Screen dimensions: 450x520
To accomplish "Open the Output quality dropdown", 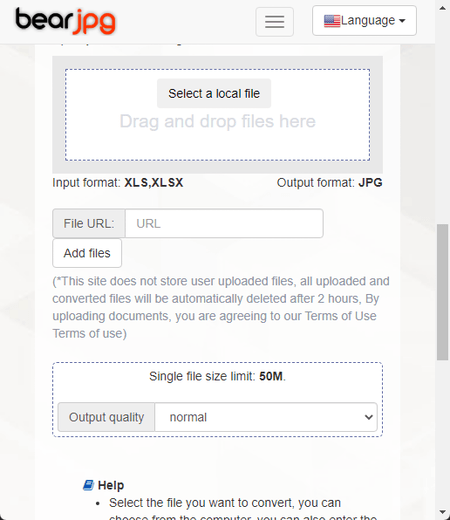I will [x=266, y=417].
